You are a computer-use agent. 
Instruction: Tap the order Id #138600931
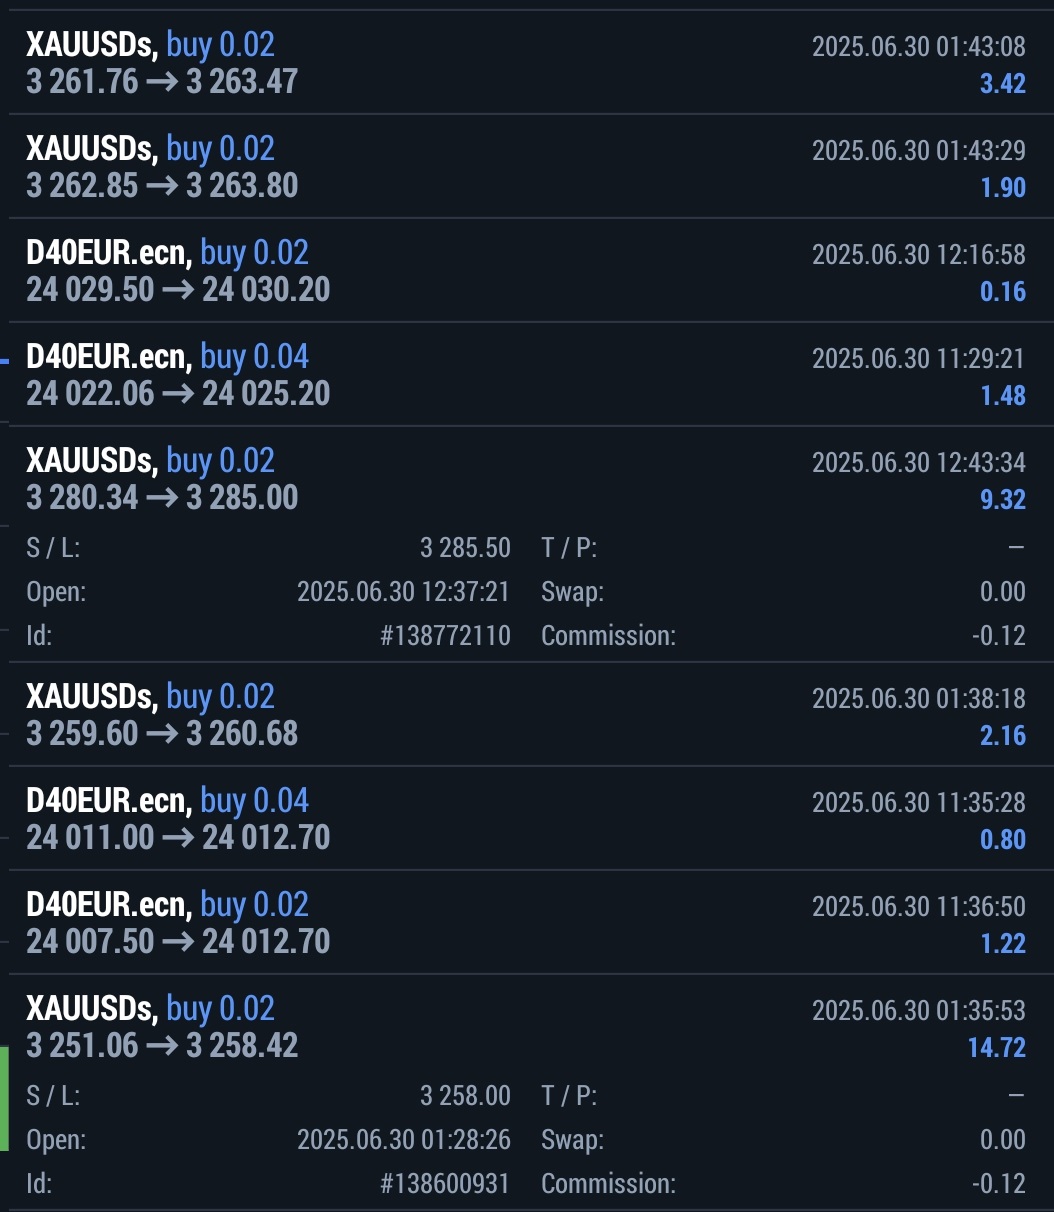(x=445, y=1184)
